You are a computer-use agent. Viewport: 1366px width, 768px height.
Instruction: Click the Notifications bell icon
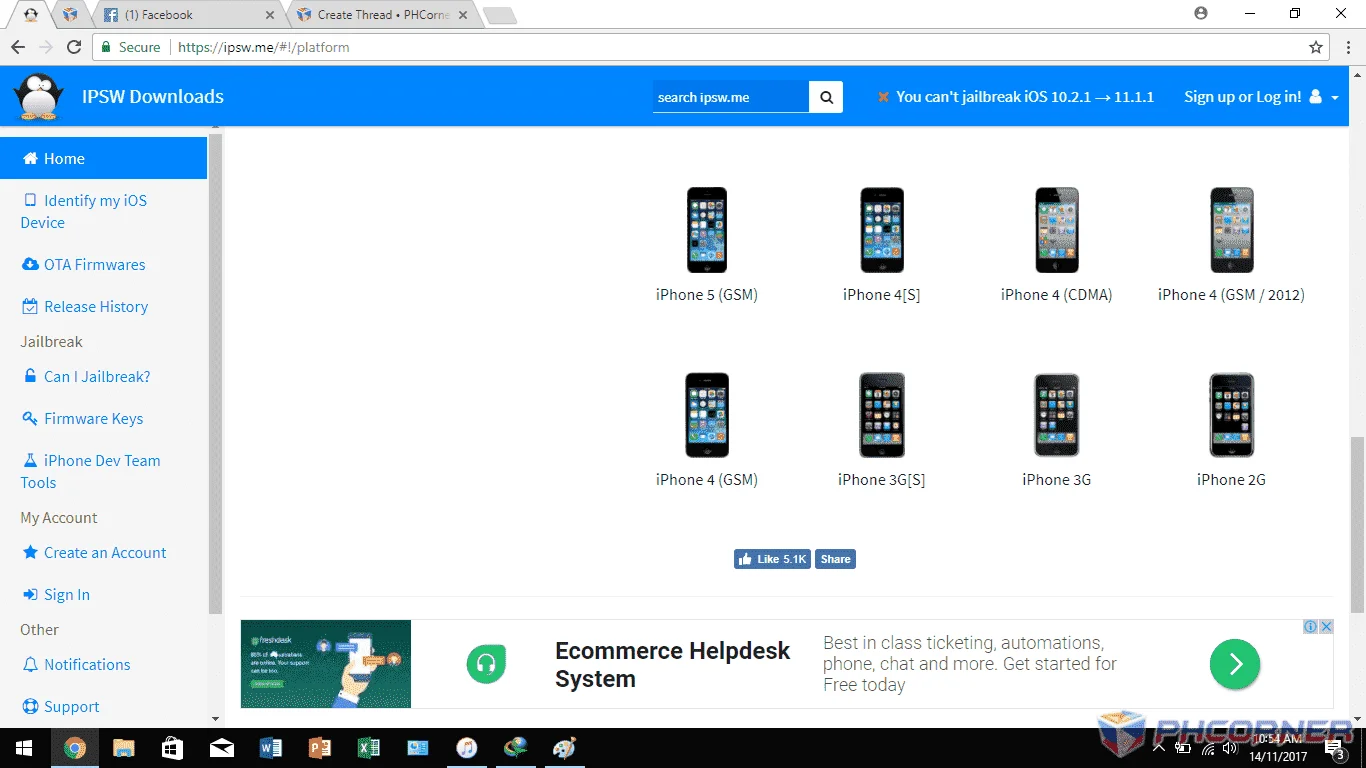coord(30,665)
